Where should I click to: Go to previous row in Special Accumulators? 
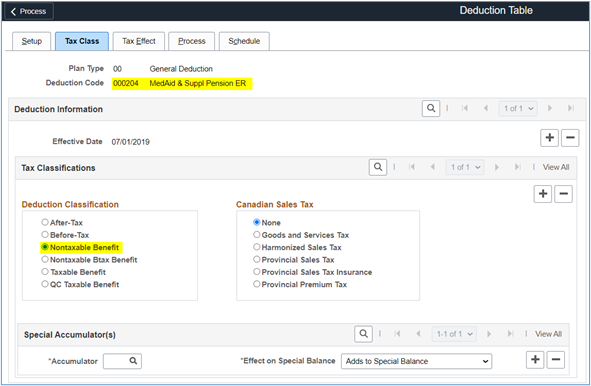(x=418, y=334)
